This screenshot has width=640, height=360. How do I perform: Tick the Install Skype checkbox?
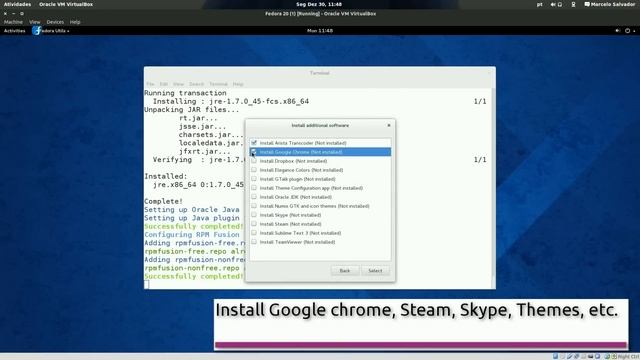click(x=254, y=215)
